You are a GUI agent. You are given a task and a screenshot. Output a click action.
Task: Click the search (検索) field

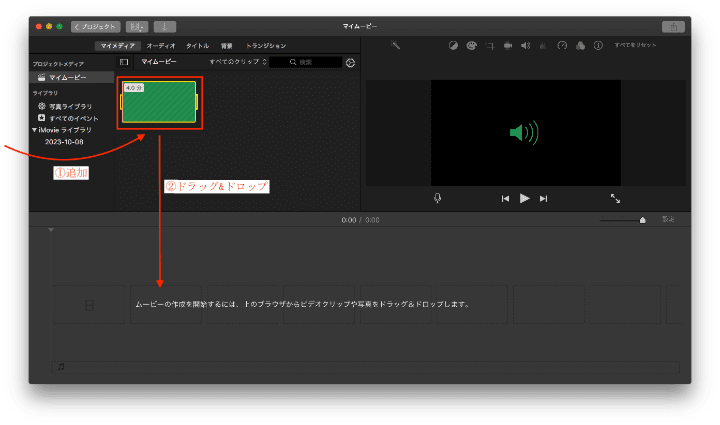pyautogui.click(x=306, y=62)
